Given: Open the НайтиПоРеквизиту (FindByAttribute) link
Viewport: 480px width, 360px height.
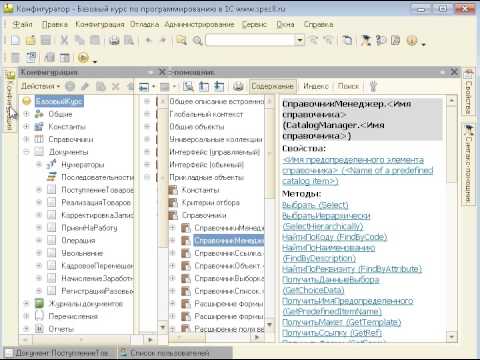Looking at the screenshot, I should [352, 269].
